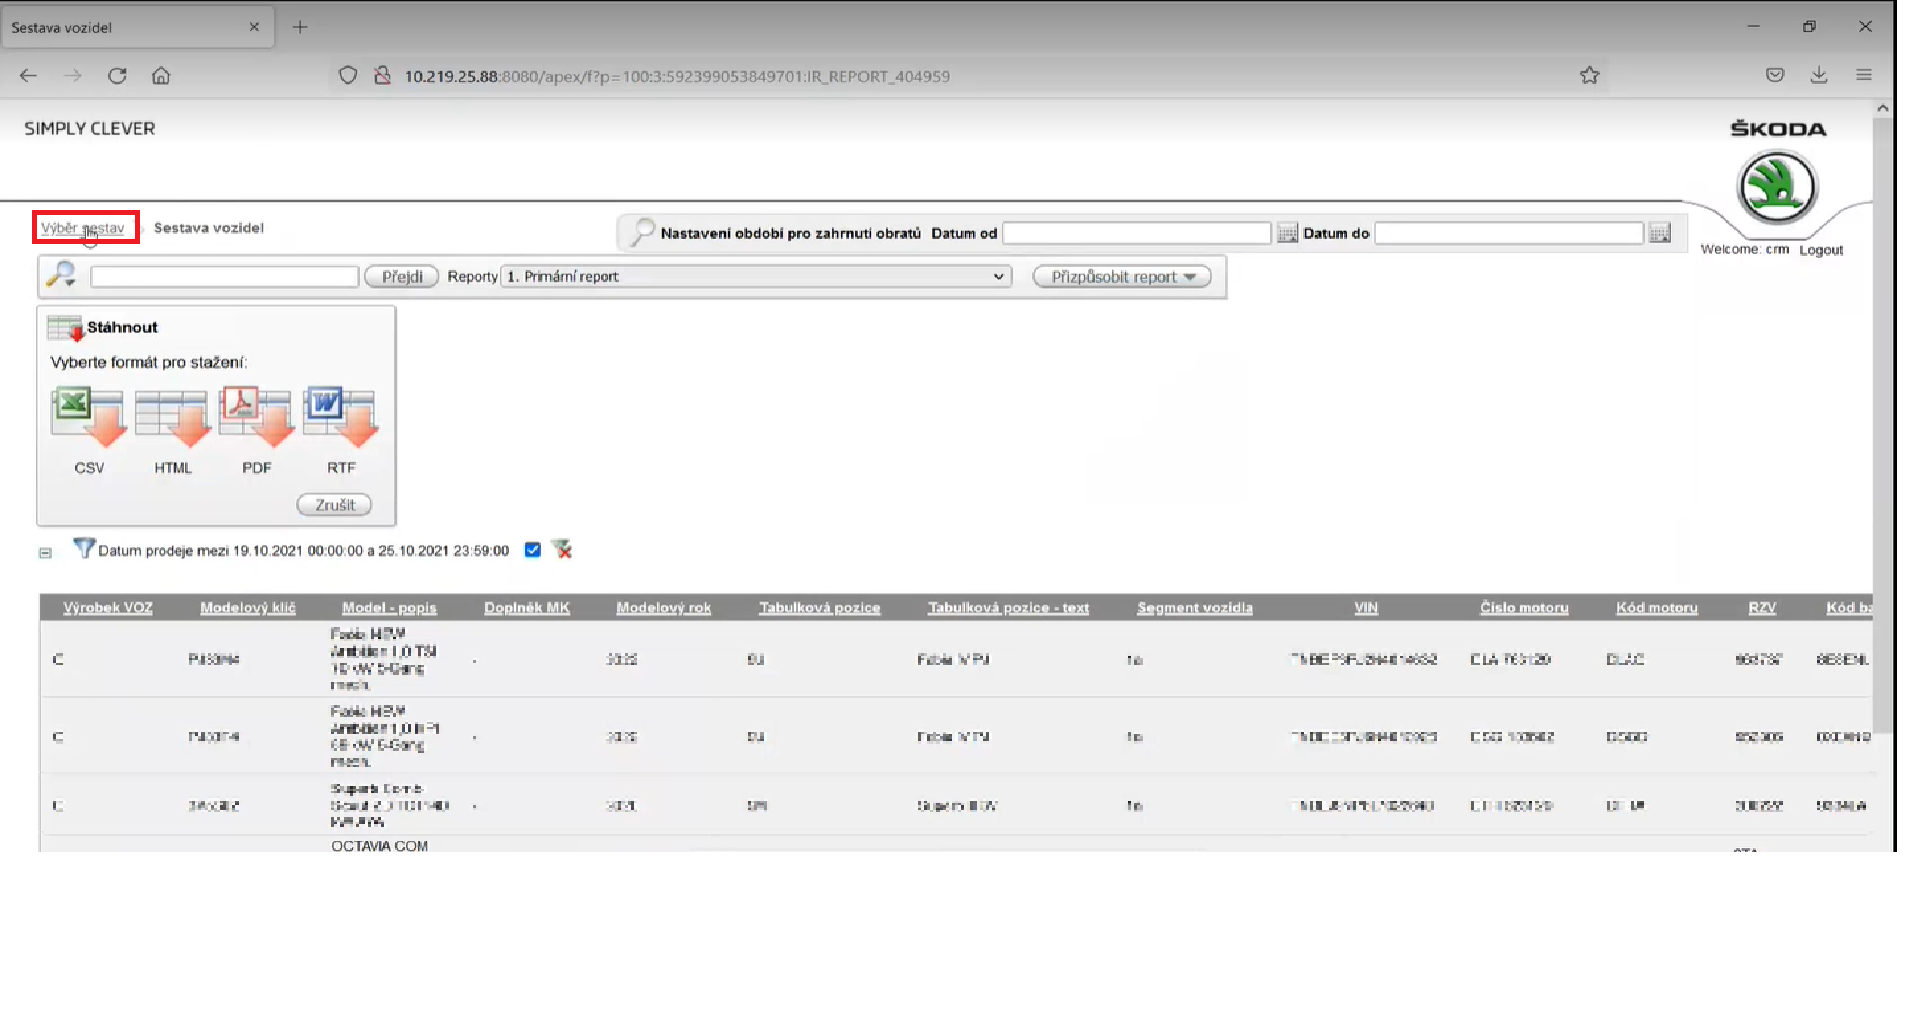Open the Reporty dropdown list

coord(757,277)
